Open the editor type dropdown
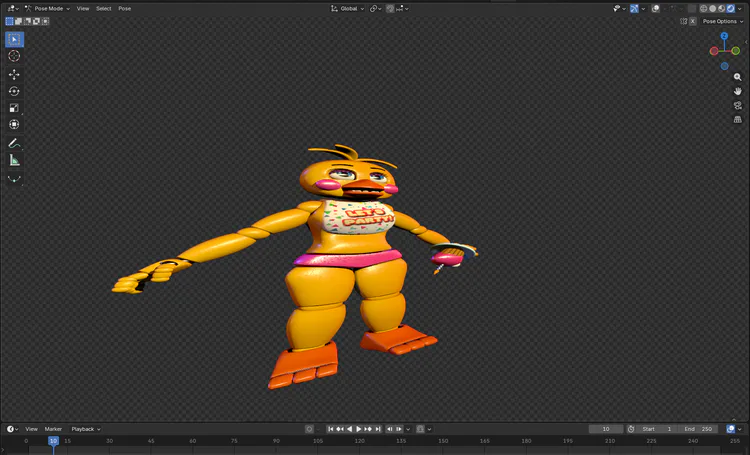Viewport: 750px width, 455px height. (13, 9)
